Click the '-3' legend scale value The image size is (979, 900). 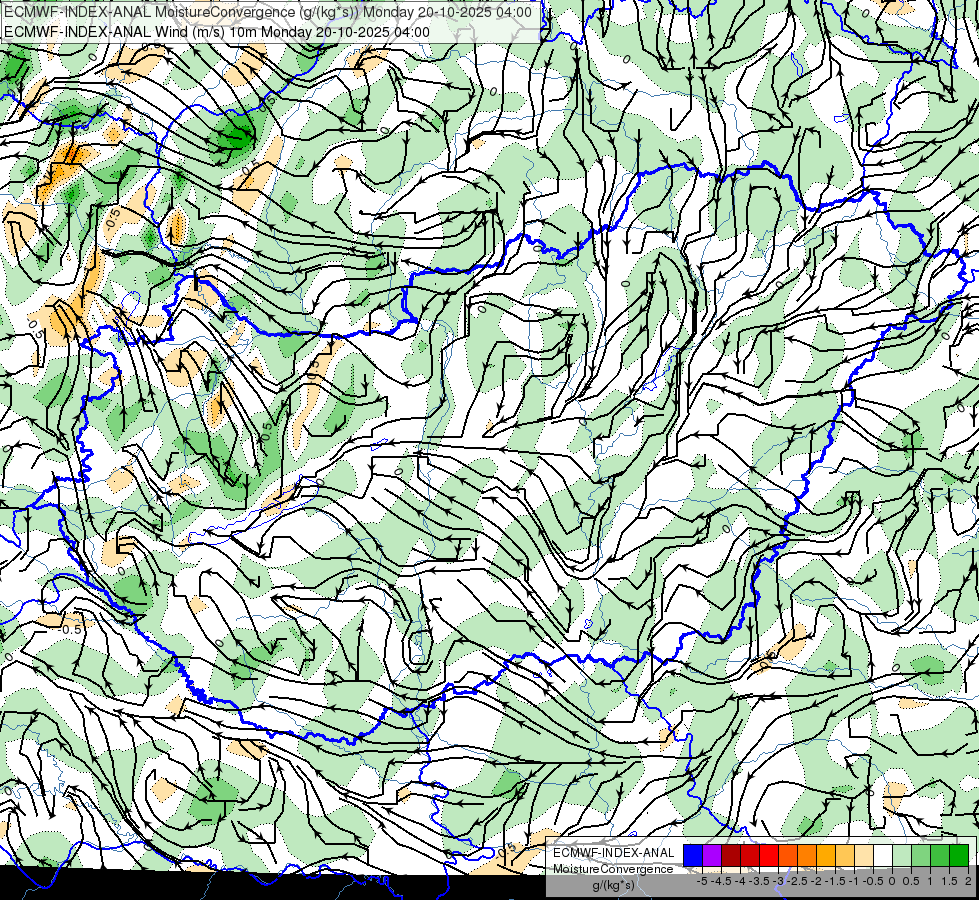pos(779,881)
